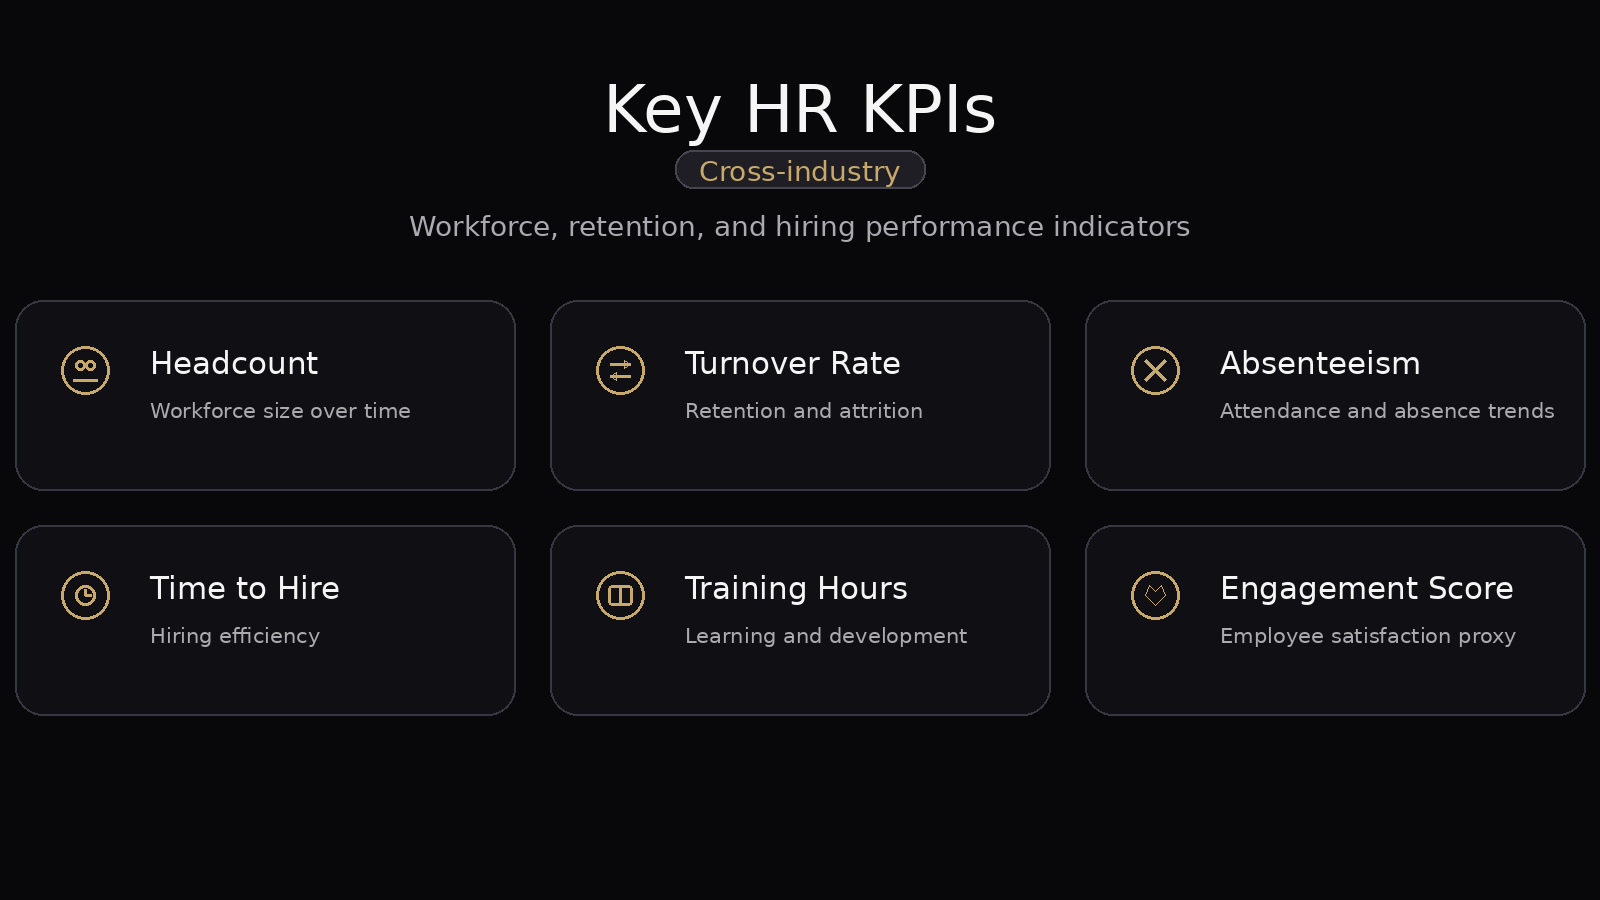The width and height of the screenshot is (1600, 900).
Task: Click 'Retention and attrition' description
Action: 804,411
